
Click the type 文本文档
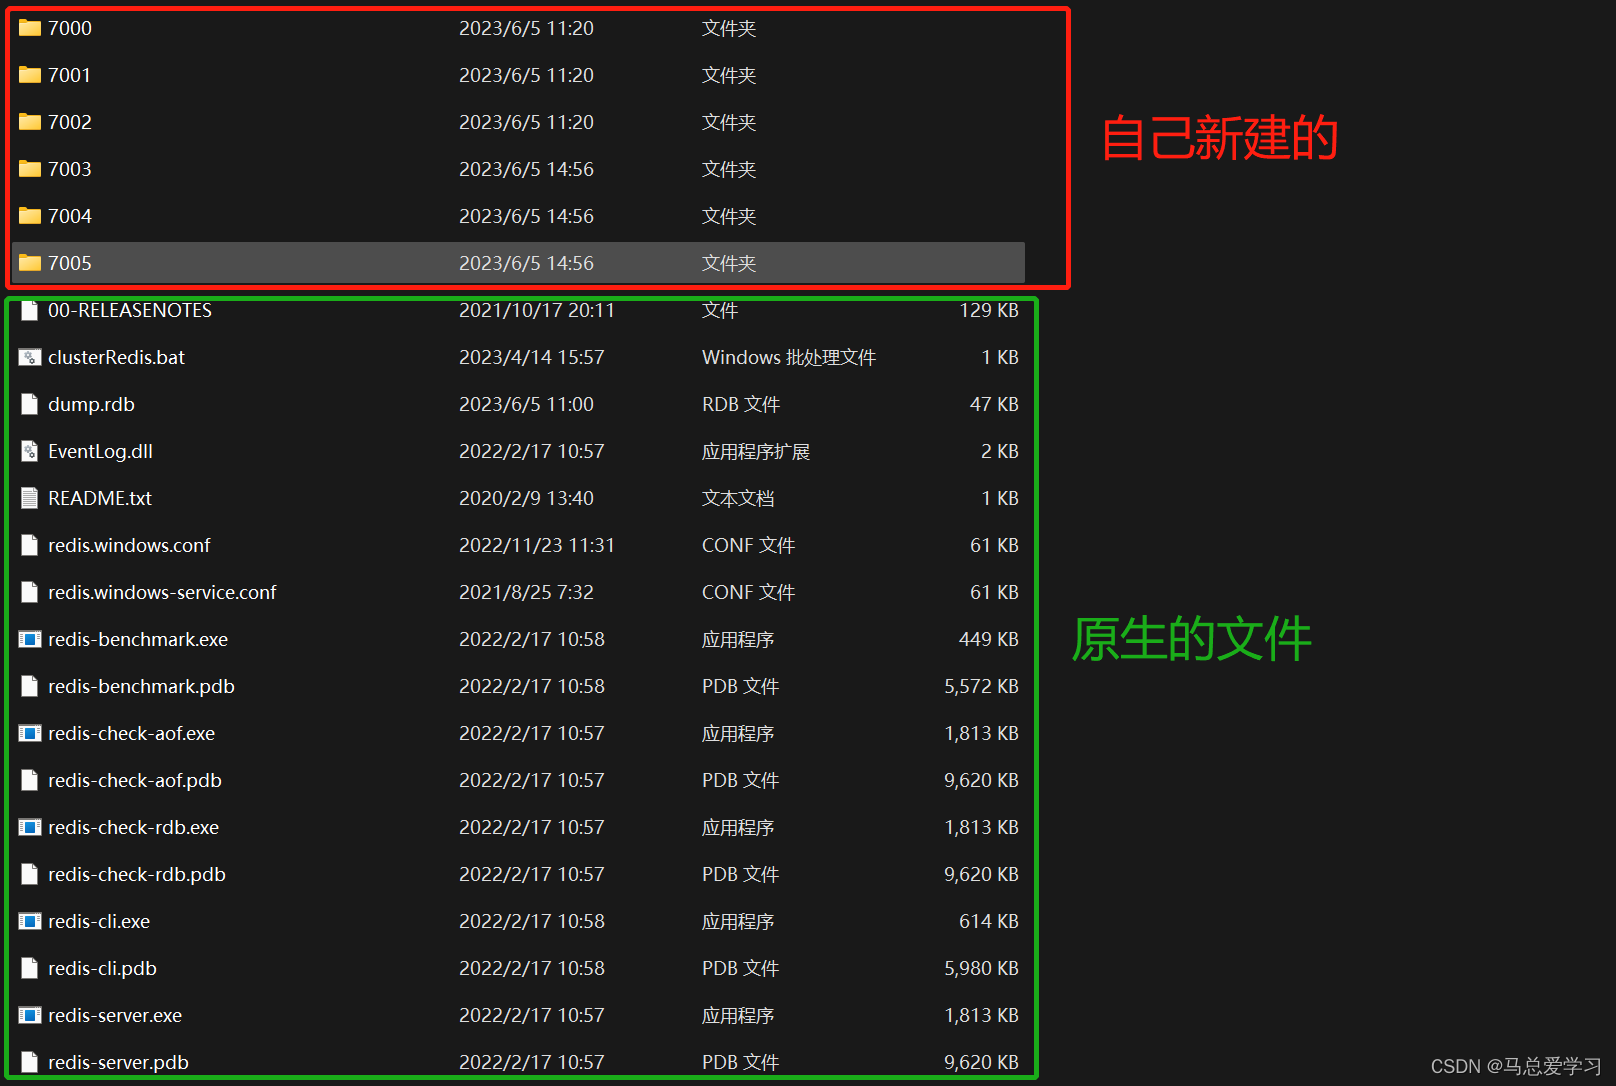tap(738, 498)
